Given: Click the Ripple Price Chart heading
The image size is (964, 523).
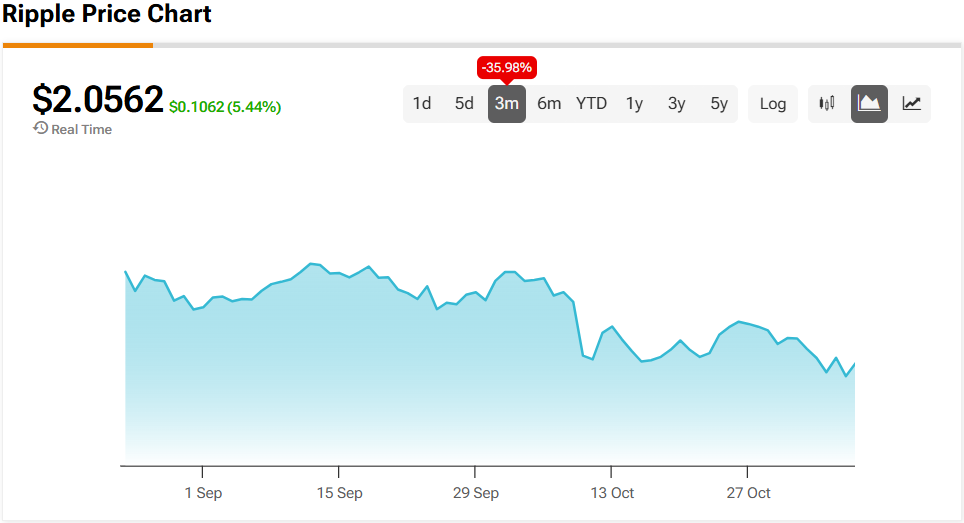Looking at the screenshot, I should point(107,15).
